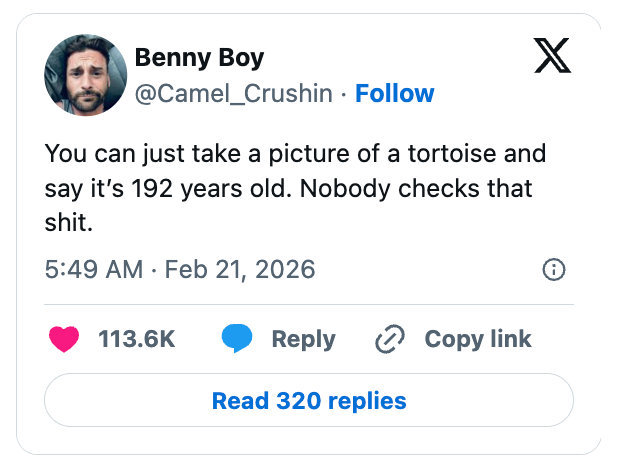Open the @Camel_Crushin handle link
Viewport: 620px width, 472px height.
[234, 94]
